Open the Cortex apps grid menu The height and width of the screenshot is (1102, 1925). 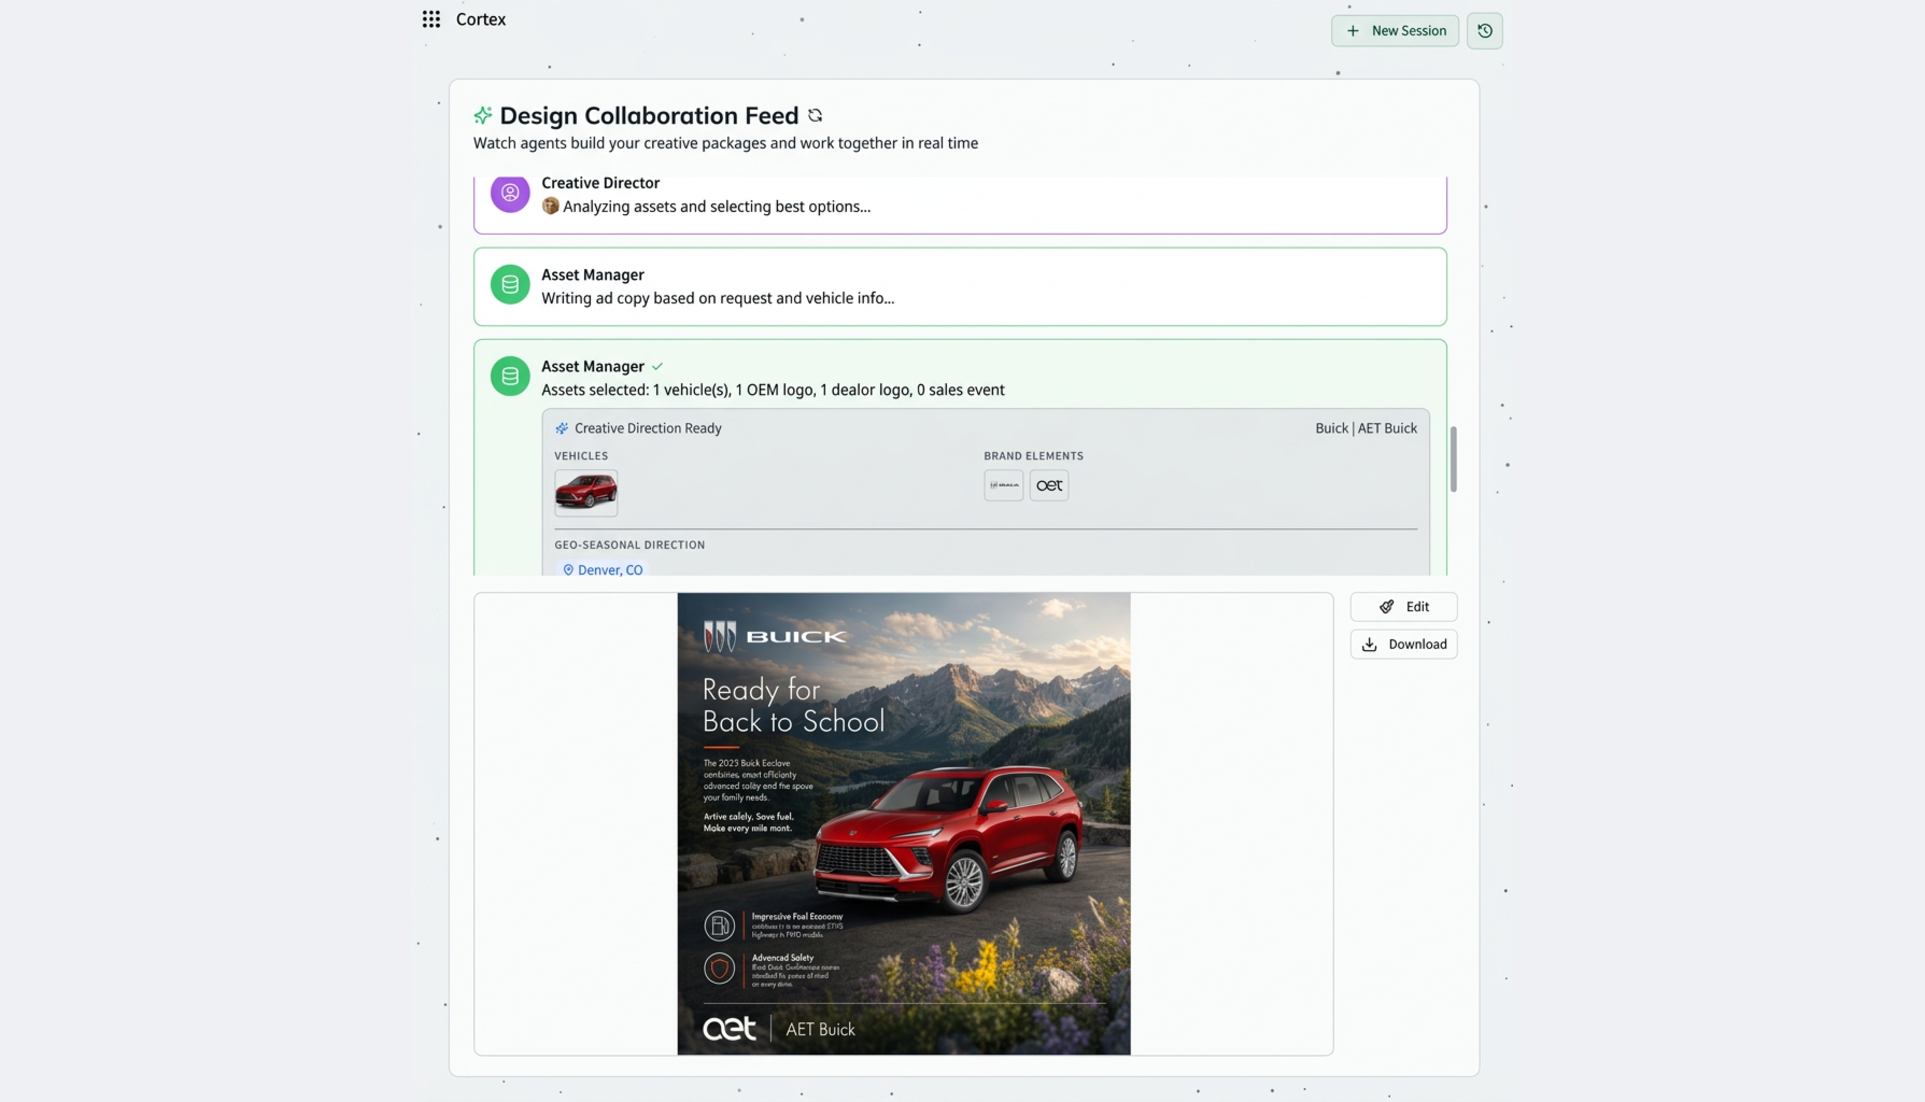(431, 19)
